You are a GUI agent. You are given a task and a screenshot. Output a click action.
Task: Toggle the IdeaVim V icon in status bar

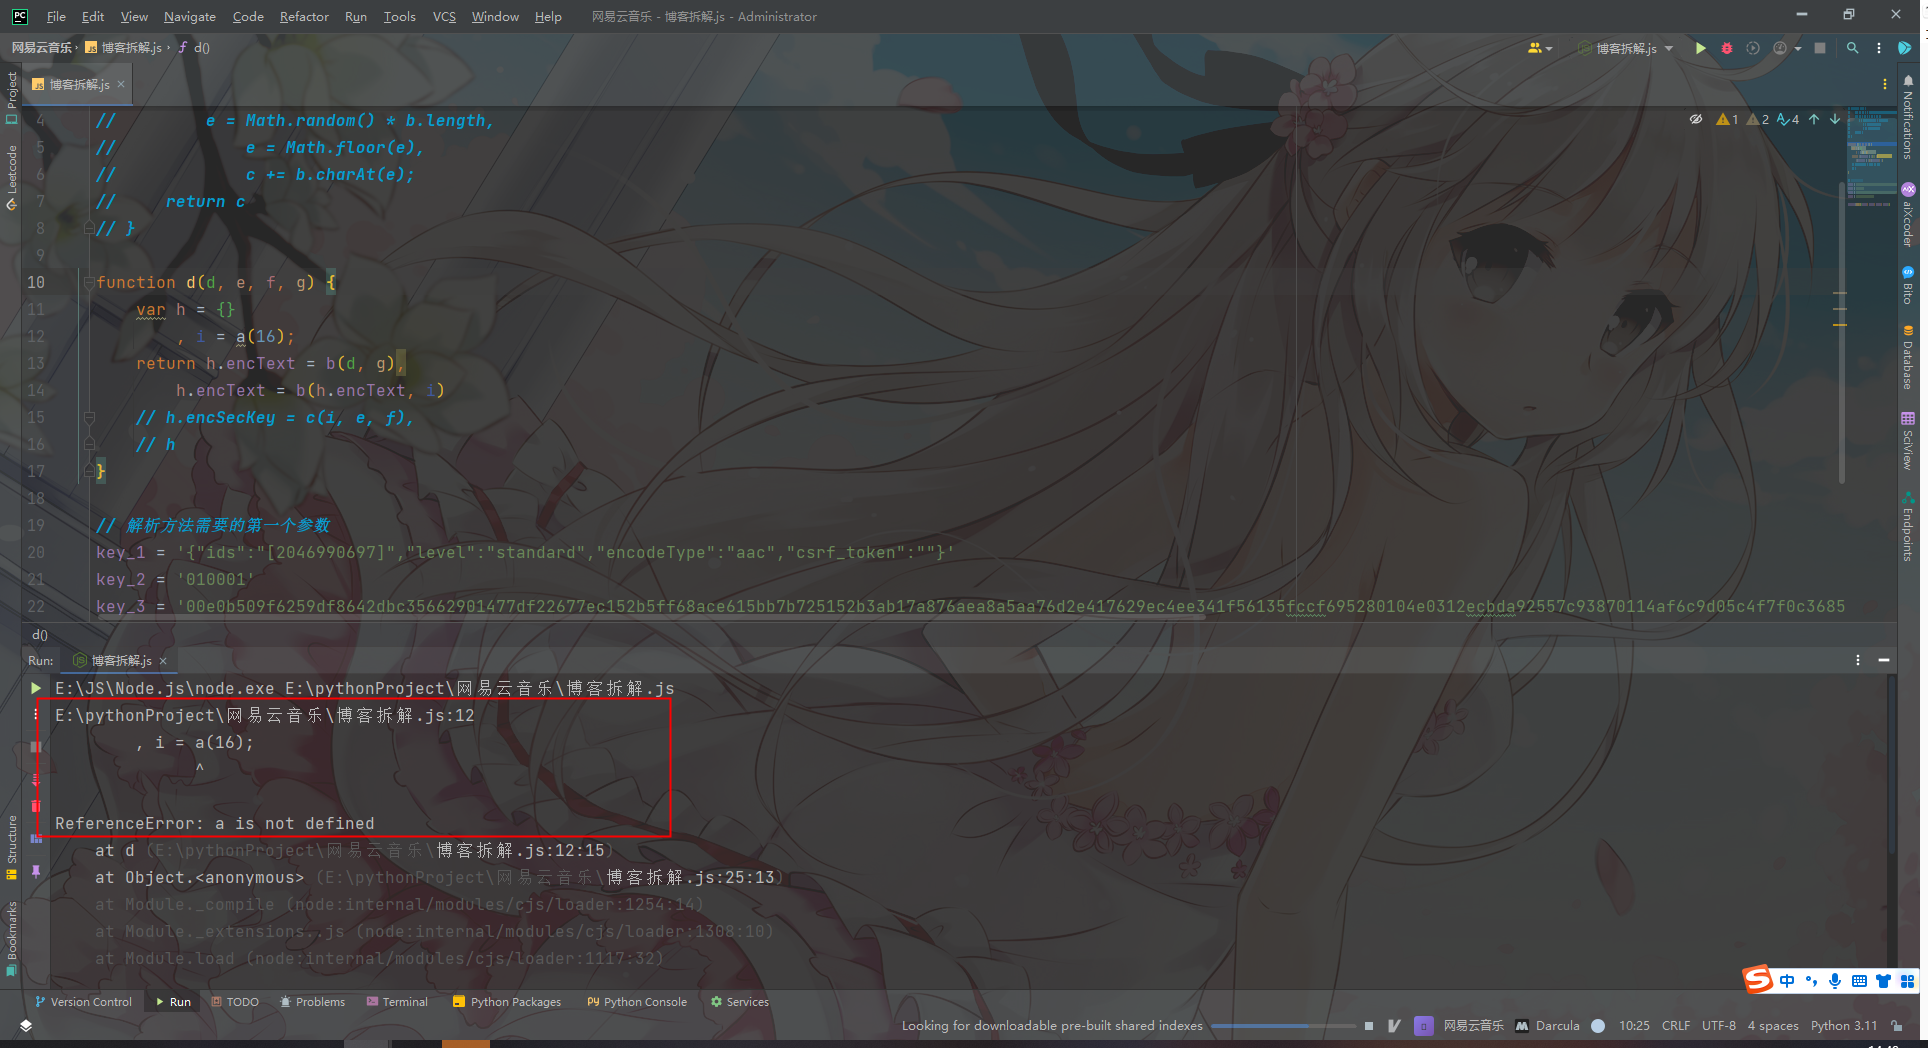tap(1394, 1025)
